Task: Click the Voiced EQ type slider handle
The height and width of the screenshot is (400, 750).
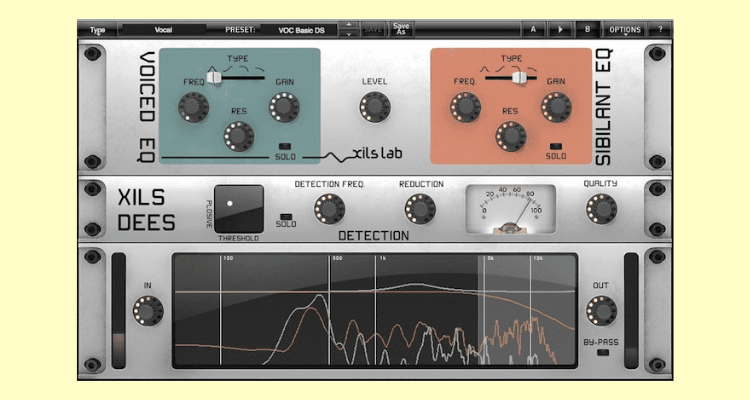Action: (x=214, y=77)
